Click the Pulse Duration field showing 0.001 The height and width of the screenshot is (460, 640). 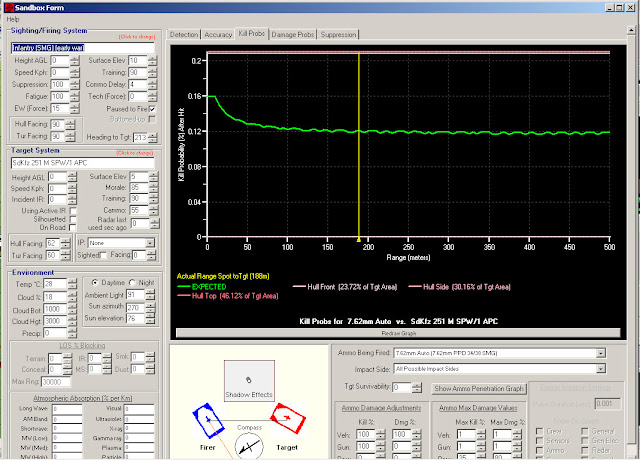tap(607, 404)
